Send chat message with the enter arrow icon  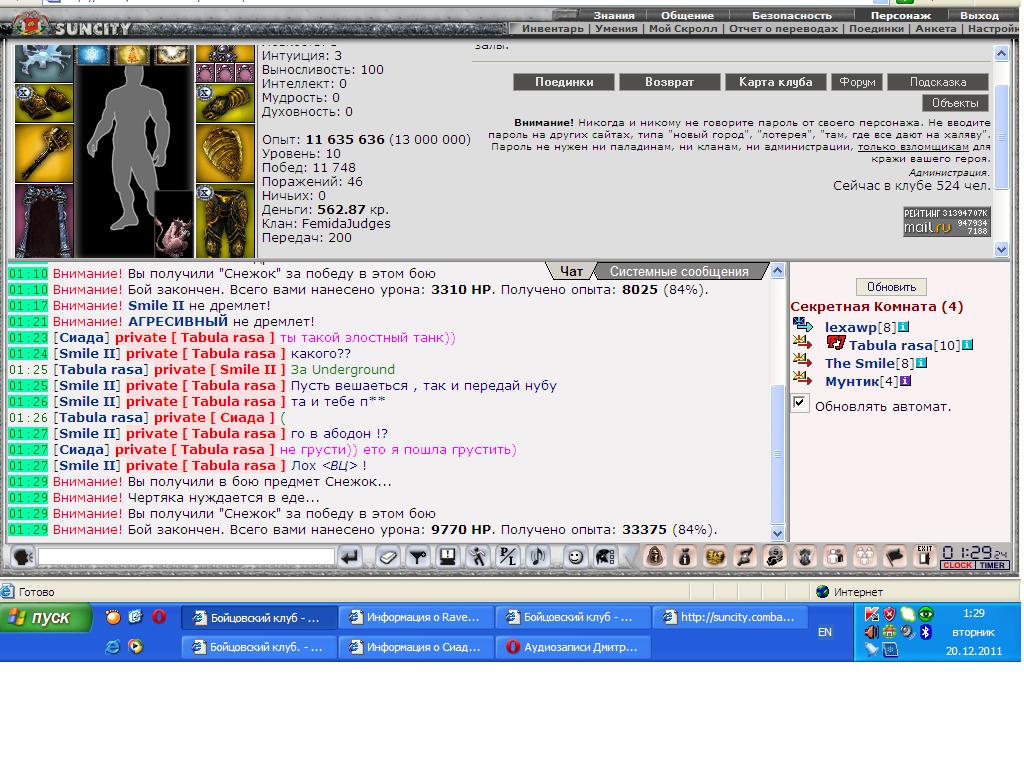click(x=351, y=556)
